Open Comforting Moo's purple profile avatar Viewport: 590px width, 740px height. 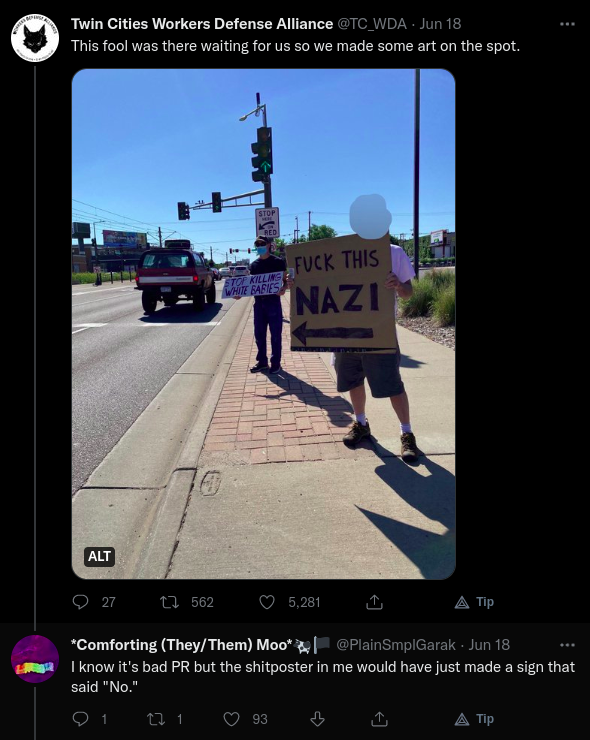tap(35, 659)
